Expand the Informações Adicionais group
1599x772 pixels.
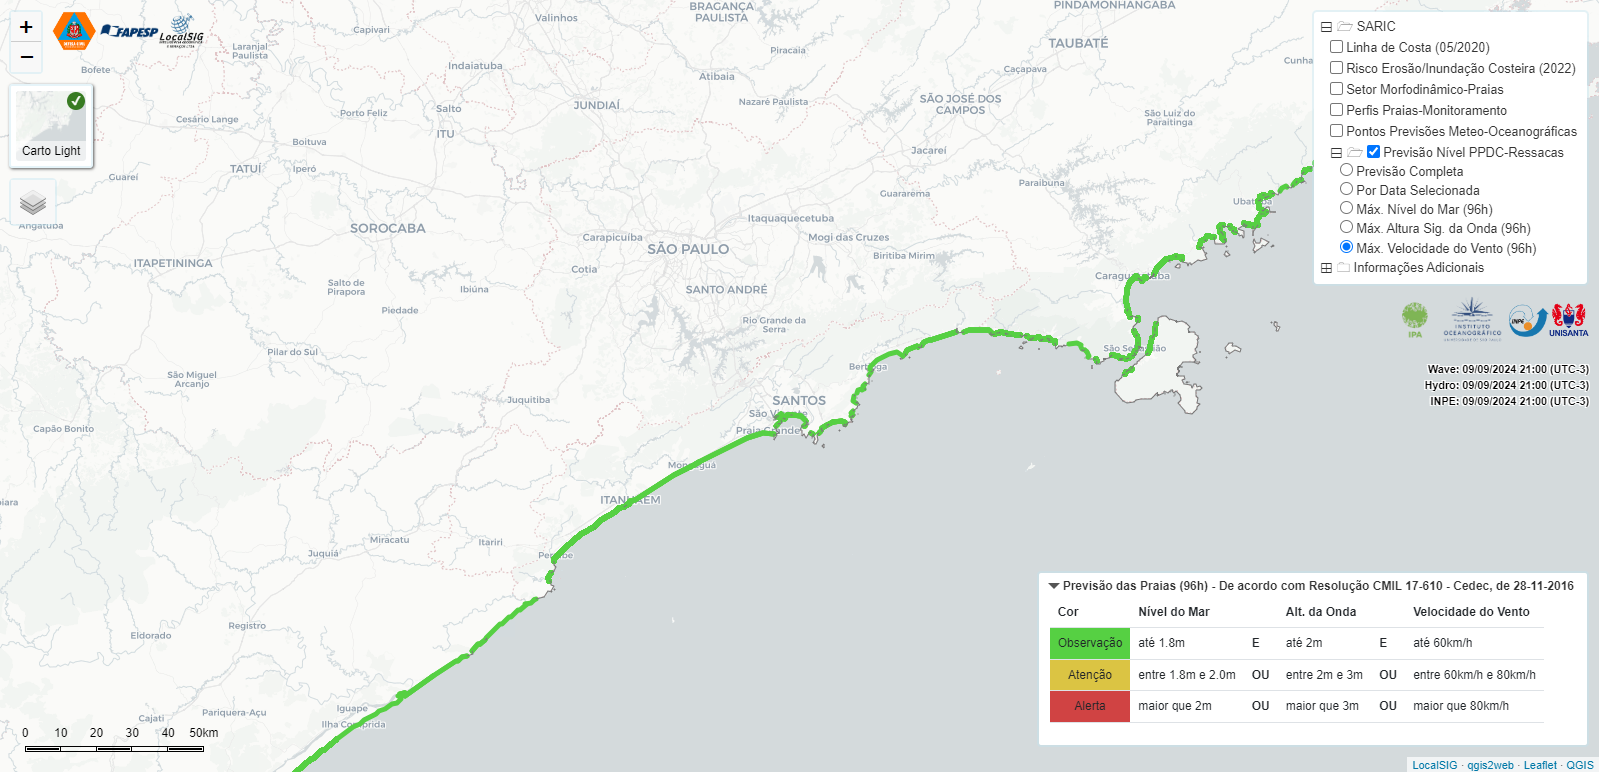point(1326,268)
